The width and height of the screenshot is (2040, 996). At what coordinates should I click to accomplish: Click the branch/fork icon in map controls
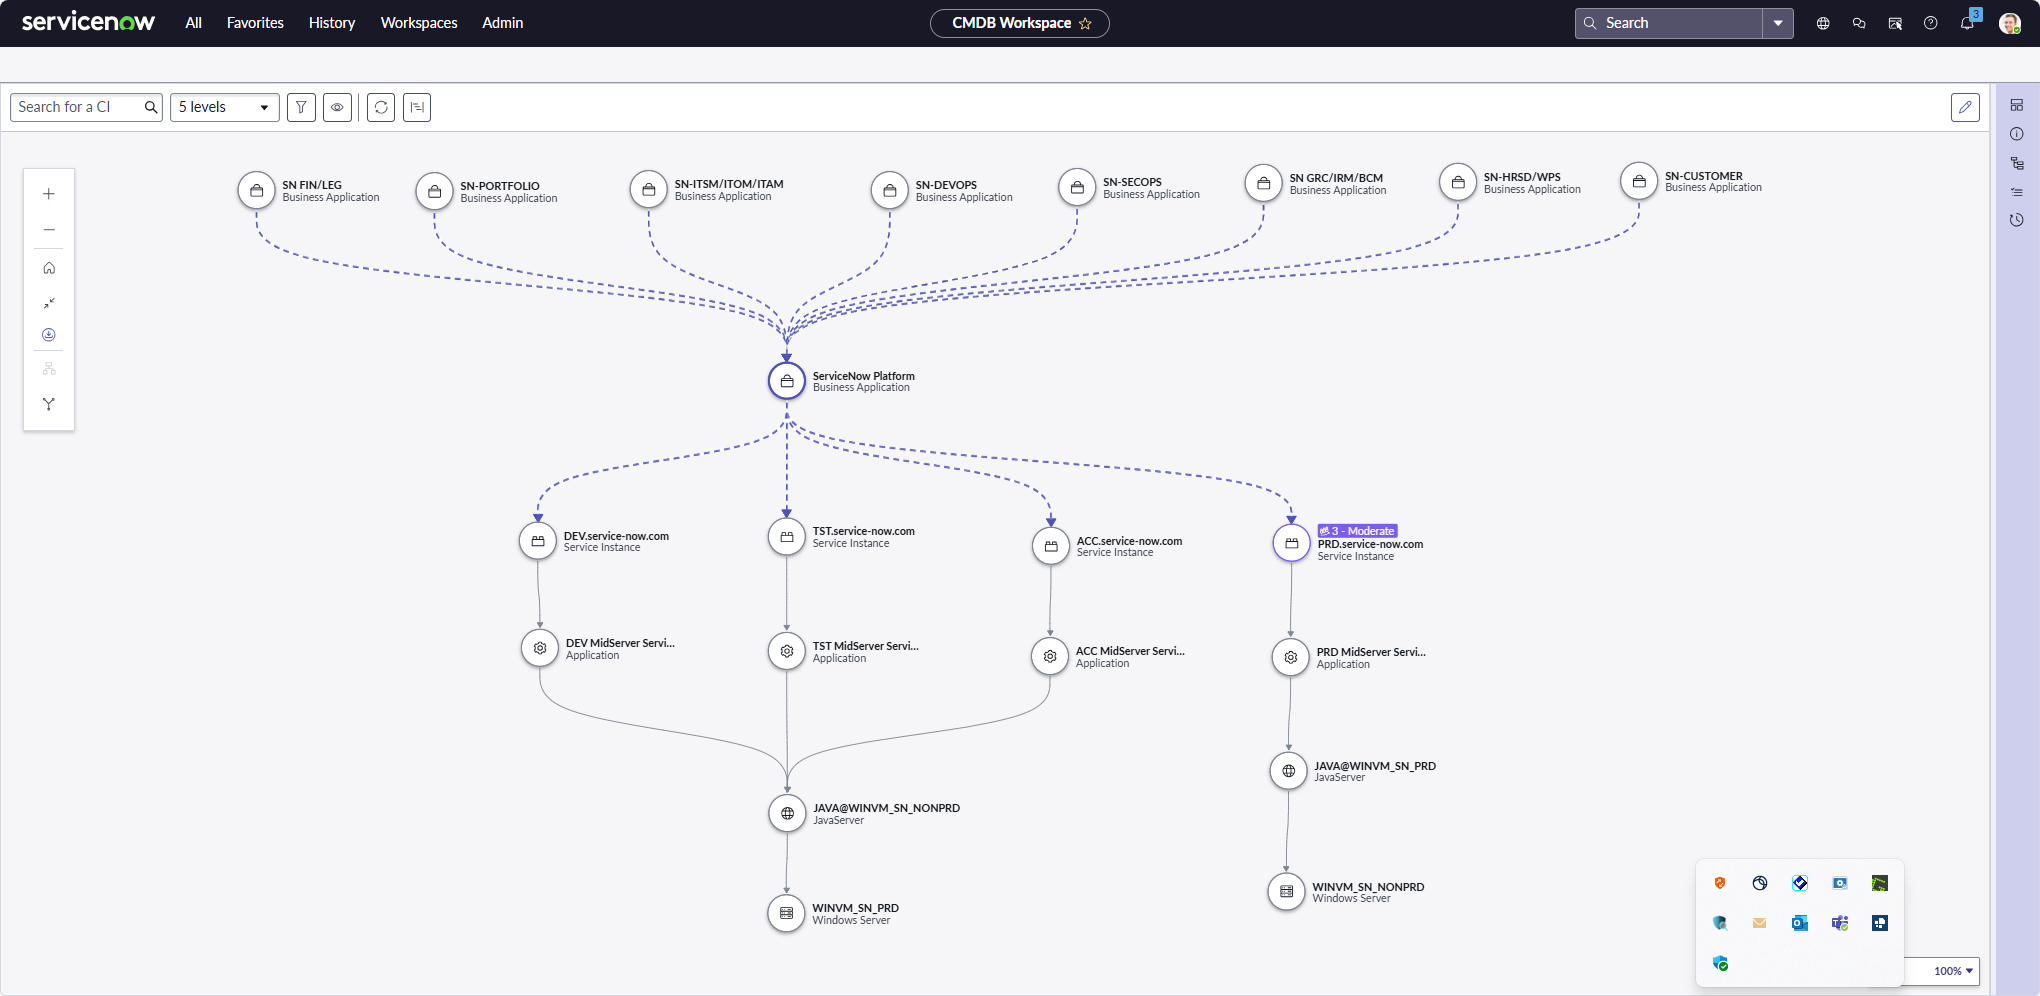click(x=49, y=404)
